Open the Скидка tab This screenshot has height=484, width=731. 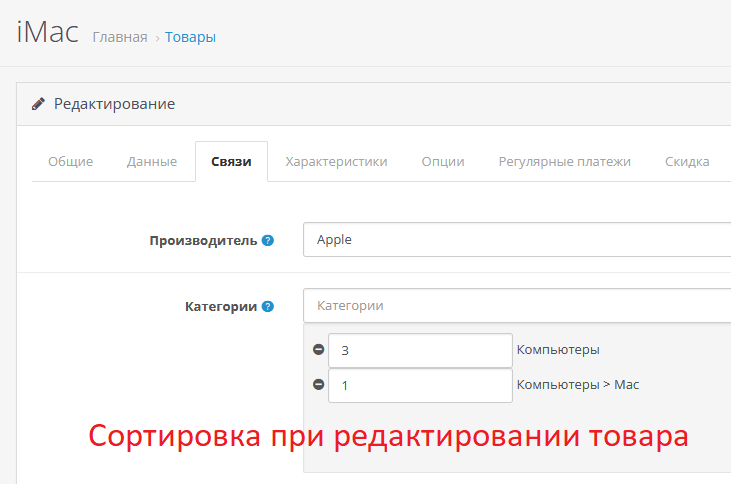point(687,161)
